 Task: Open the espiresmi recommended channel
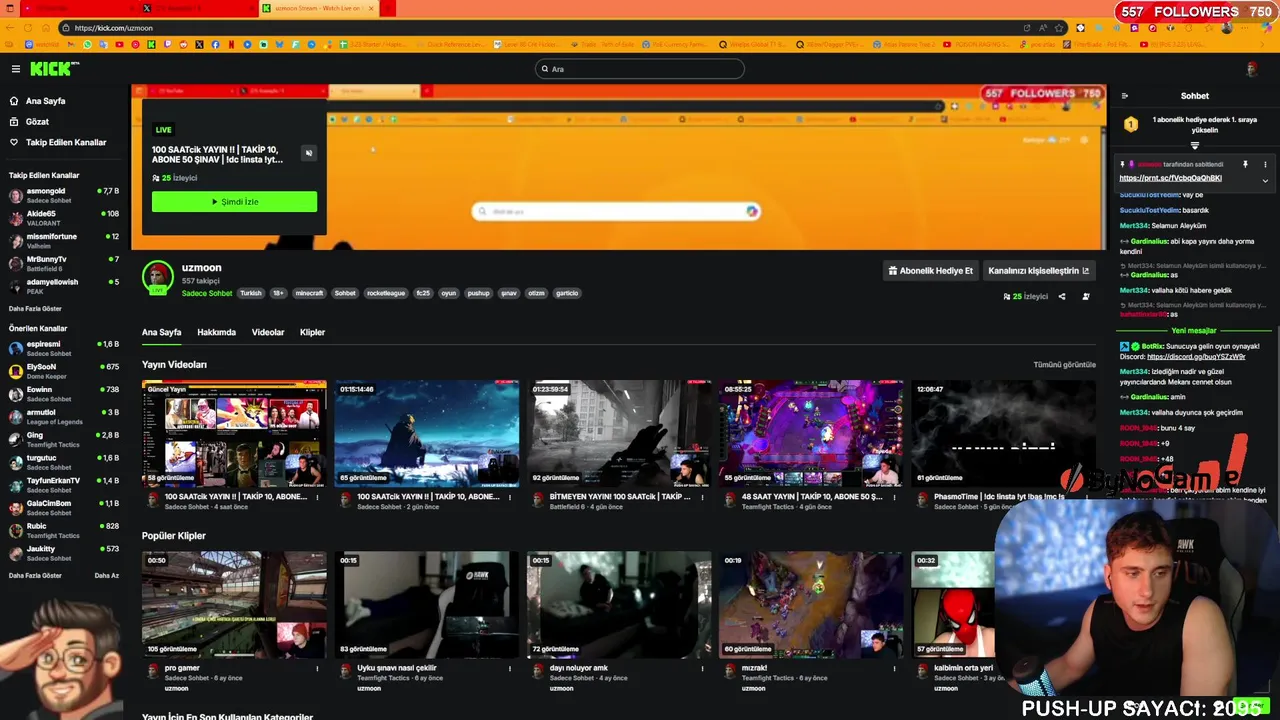coord(63,348)
